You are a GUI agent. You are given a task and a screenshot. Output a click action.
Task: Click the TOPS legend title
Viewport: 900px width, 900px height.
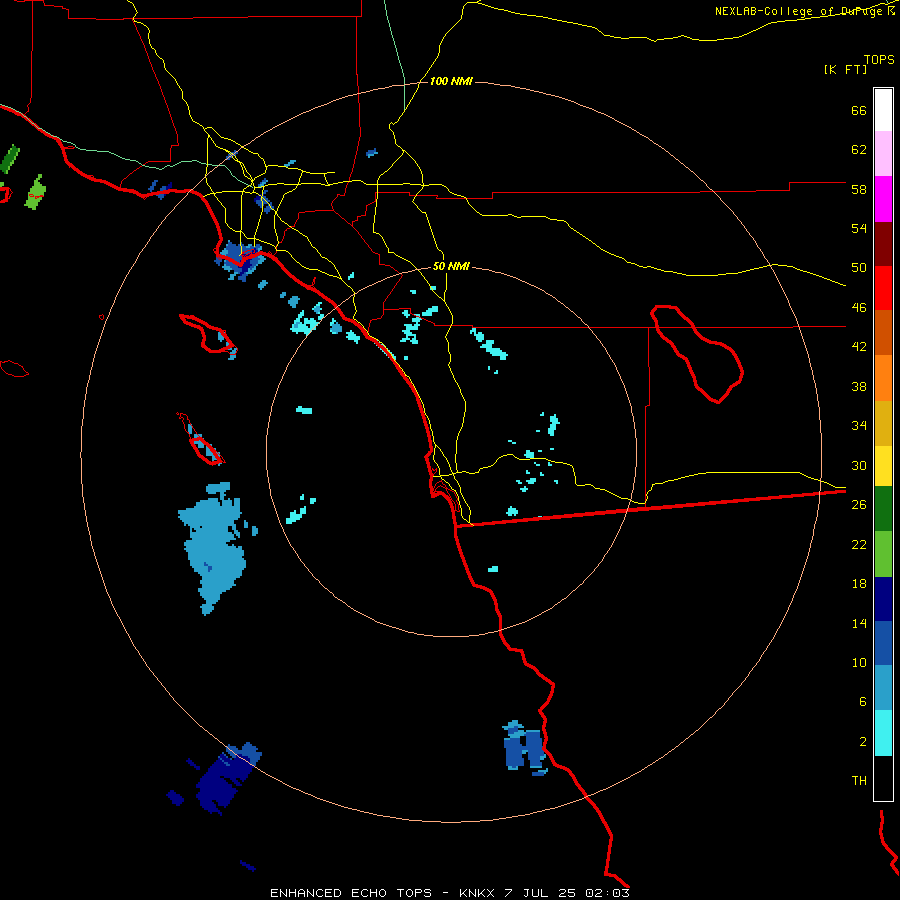tap(879, 59)
